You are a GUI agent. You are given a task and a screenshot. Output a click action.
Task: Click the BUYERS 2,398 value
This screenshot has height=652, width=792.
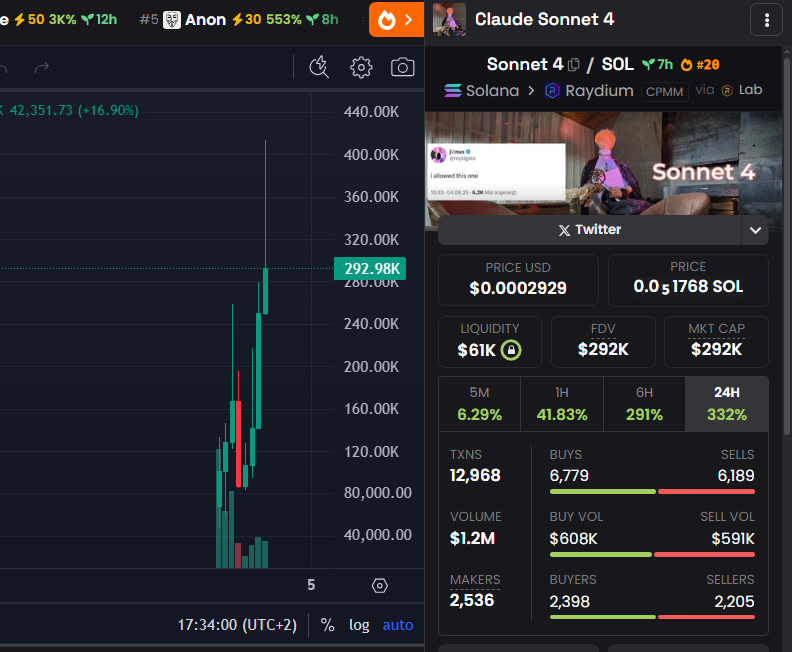tap(569, 601)
